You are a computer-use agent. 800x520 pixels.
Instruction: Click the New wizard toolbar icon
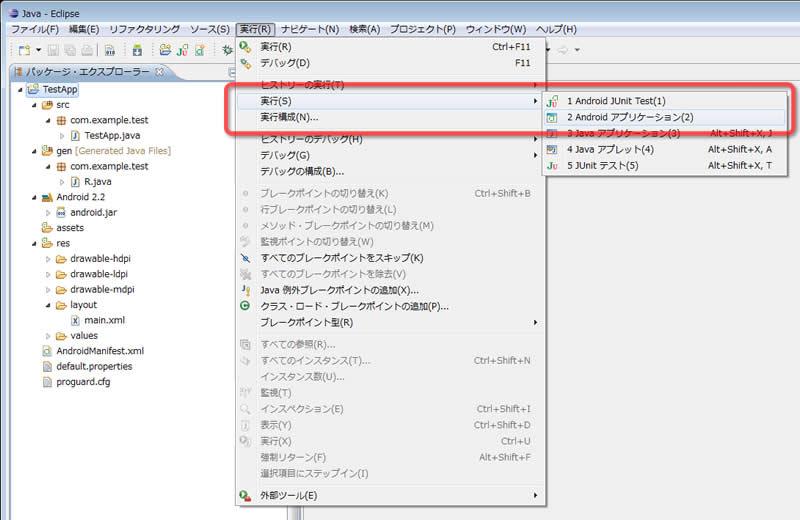(24, 50)
